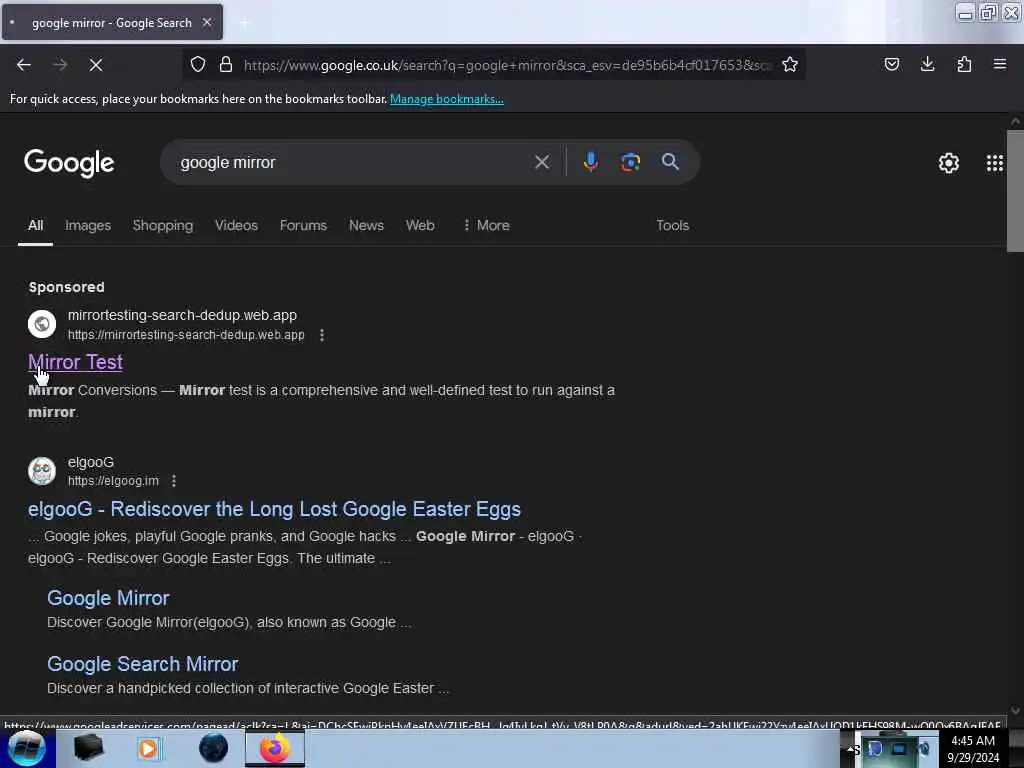
Task: Open the Firefox downloads panel
Action: tap(927, 64)
